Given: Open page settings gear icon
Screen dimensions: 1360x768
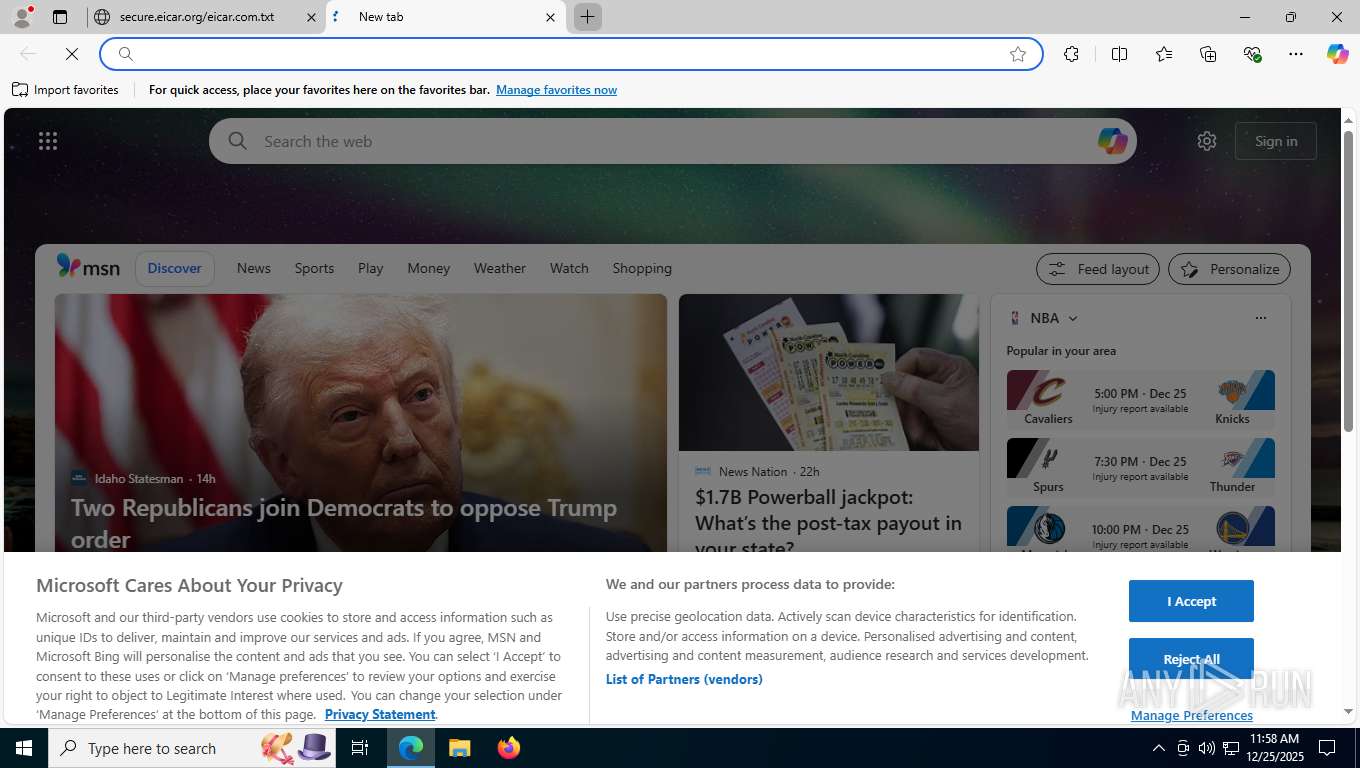Looking at the screenshot, I should [1207, 141].
